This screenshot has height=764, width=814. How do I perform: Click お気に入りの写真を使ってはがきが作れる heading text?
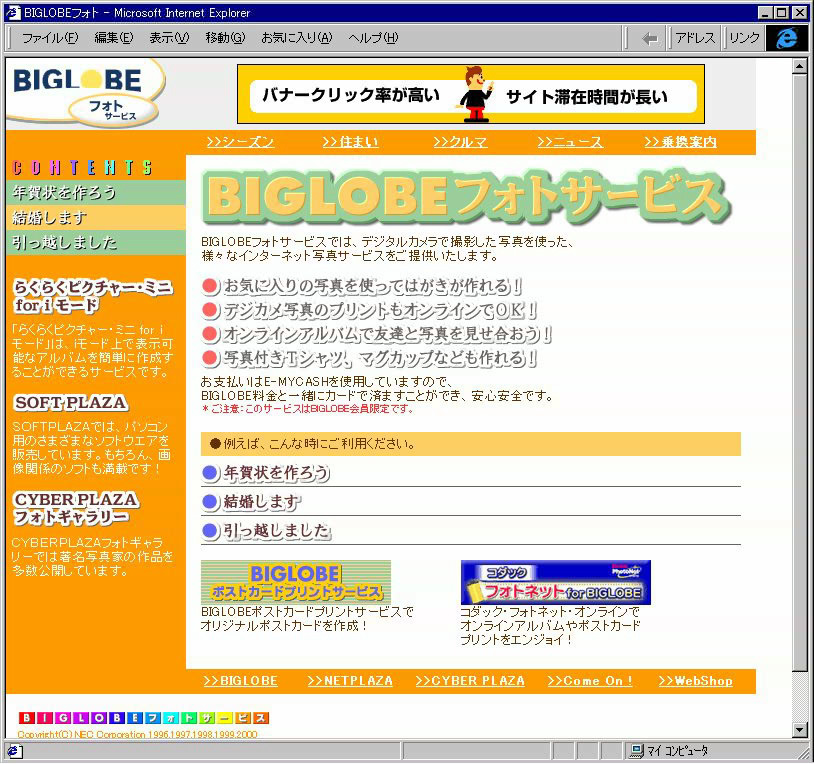tap(372, 285)
